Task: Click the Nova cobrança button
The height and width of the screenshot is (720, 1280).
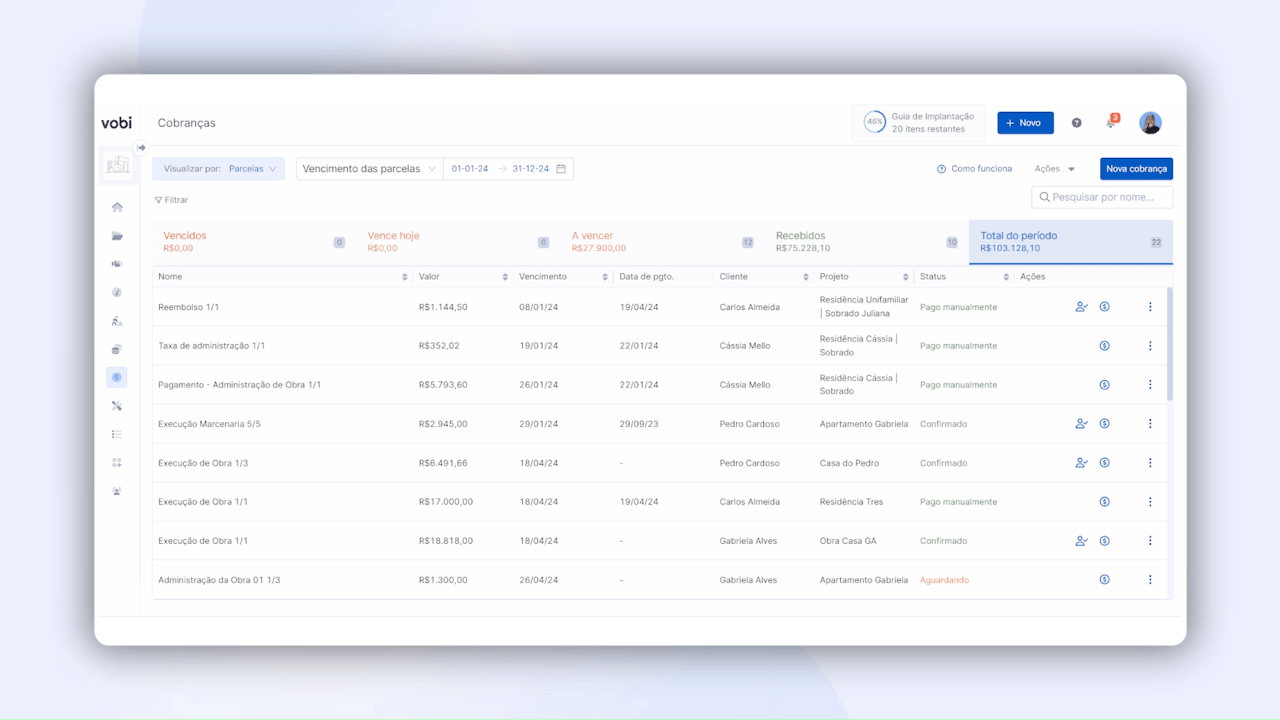Action: tap(1136, 169)
